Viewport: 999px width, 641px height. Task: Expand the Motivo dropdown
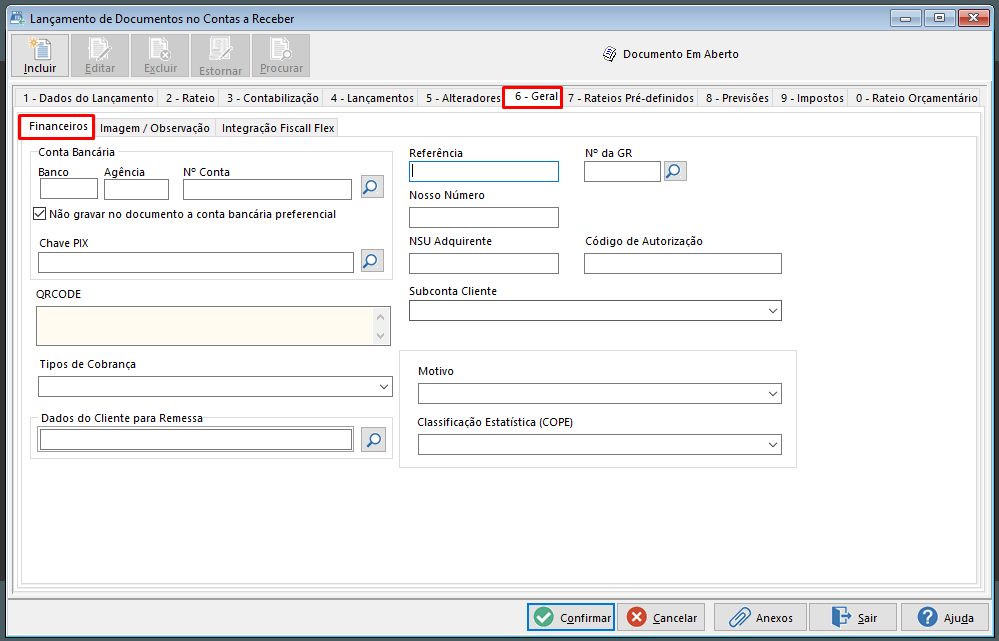[x=772, y=394]
